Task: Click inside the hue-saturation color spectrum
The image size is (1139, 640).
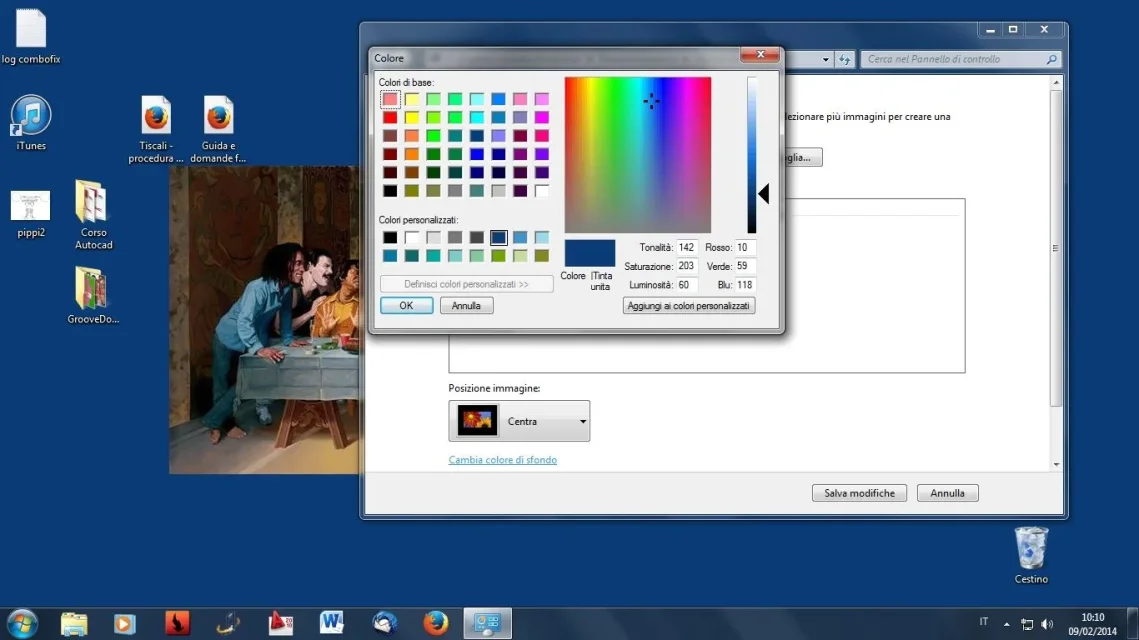Action: point(638,155)
